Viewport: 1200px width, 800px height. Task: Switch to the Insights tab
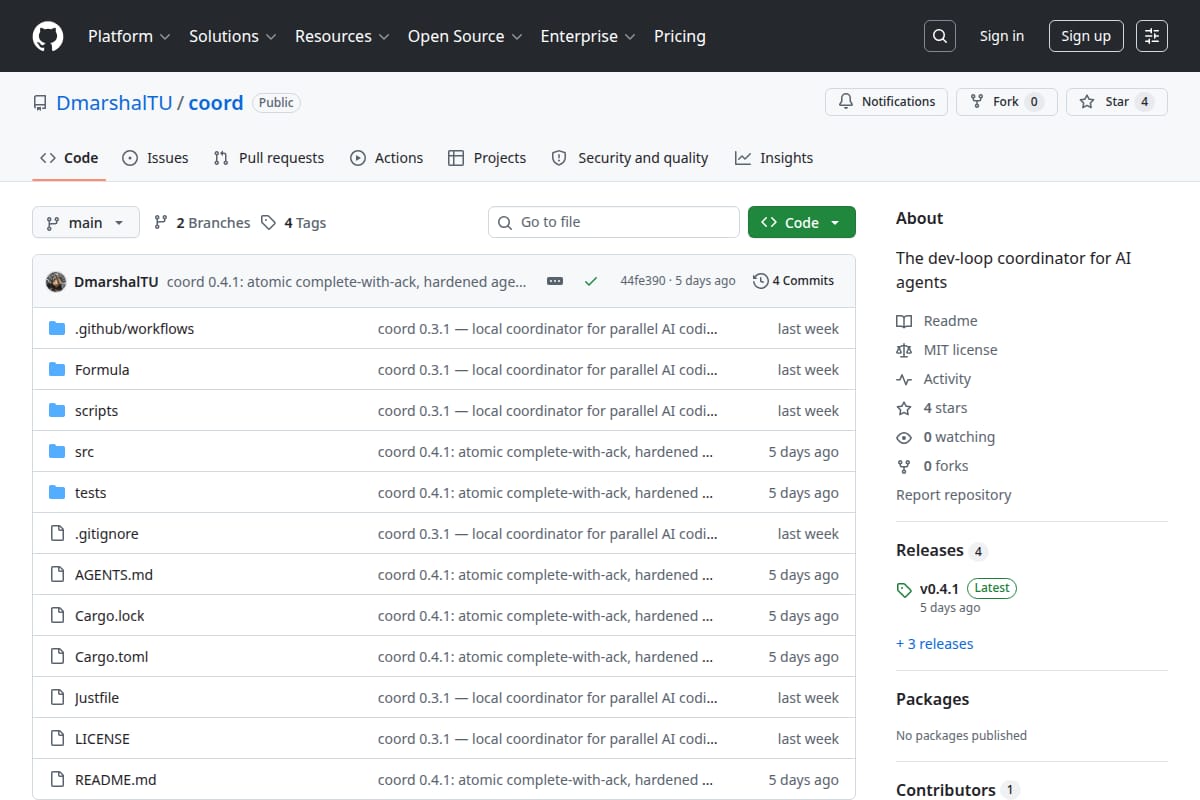tap(774, 158)
